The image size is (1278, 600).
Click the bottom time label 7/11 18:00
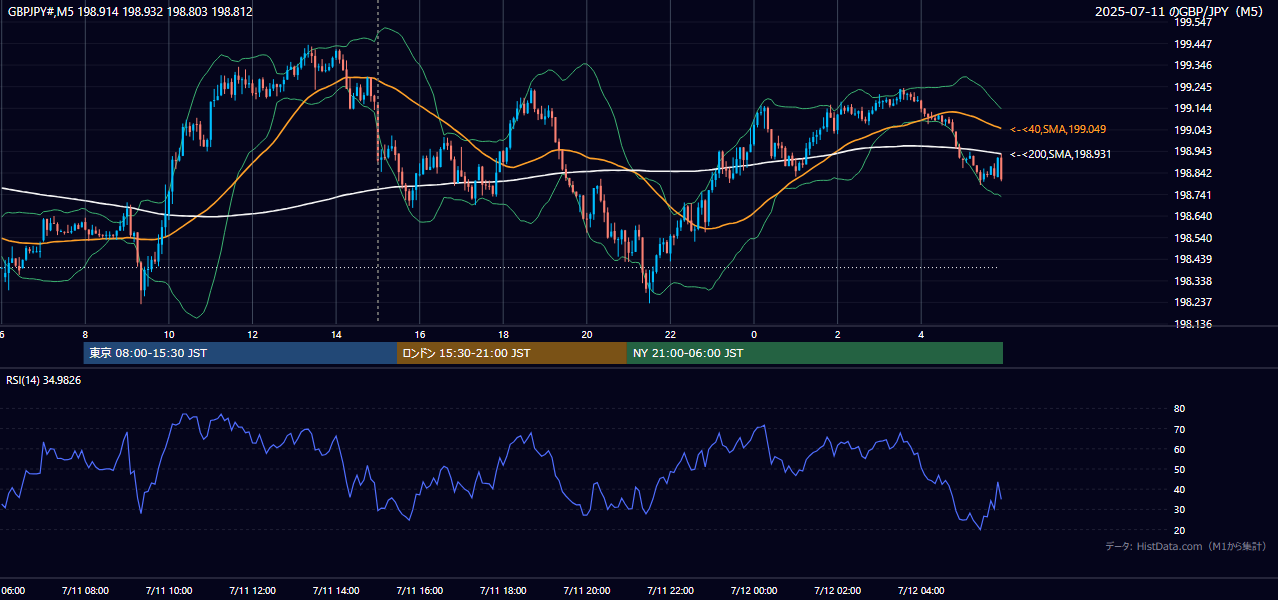503,591
